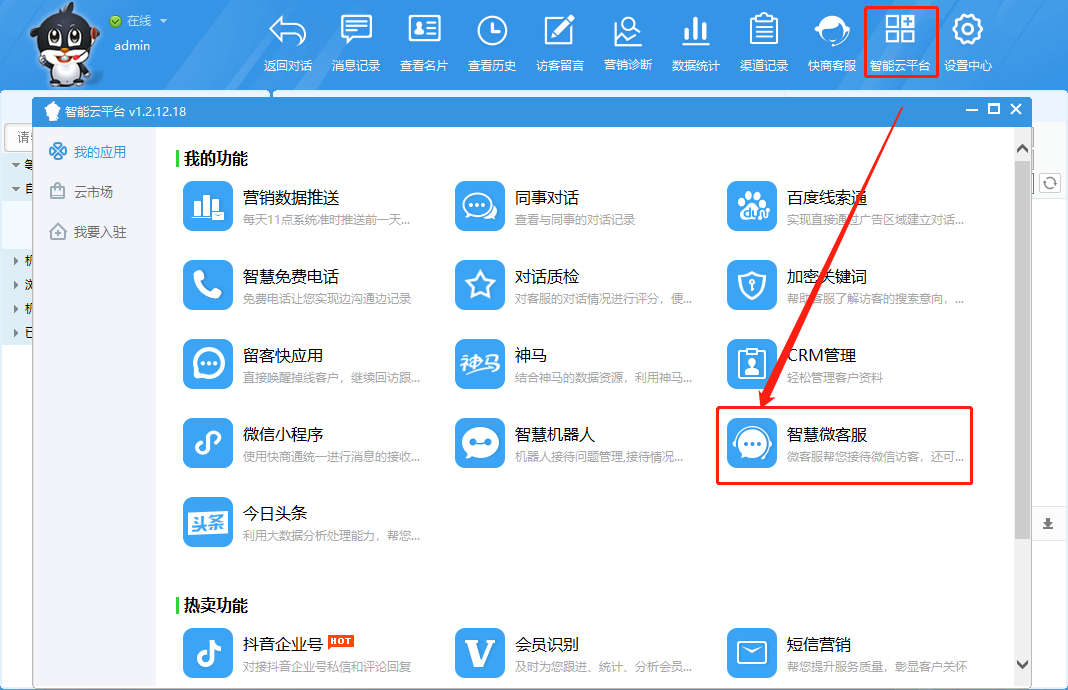The image size is (1068, 690).
Task: Open the 智慧免费电话 phone icon
Action: (208, 286)
